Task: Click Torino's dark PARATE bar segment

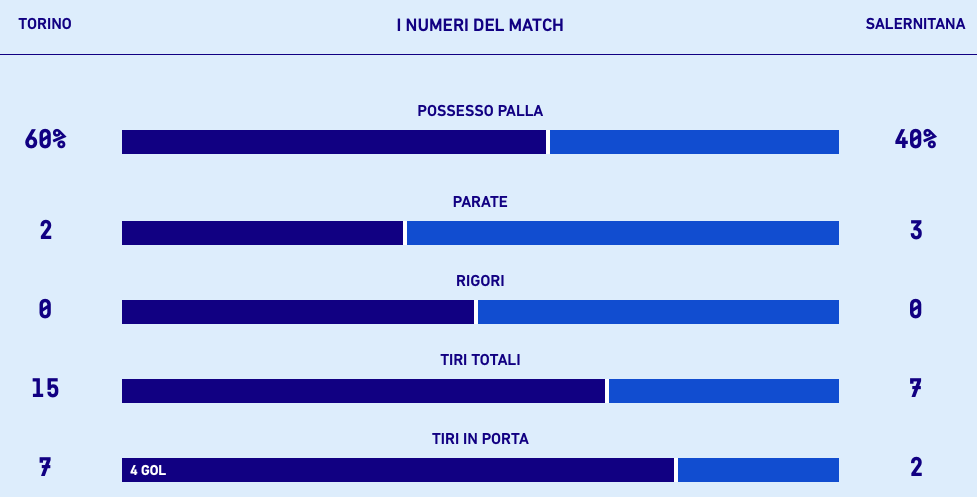Action: point(262,233)
